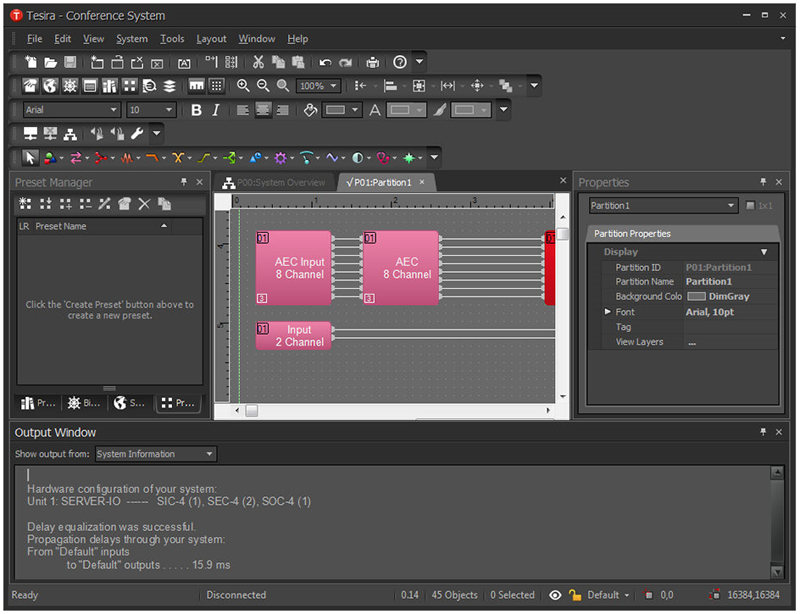
Task: Click the DimGray background color swatch
Action: click(x=696, y=297)
